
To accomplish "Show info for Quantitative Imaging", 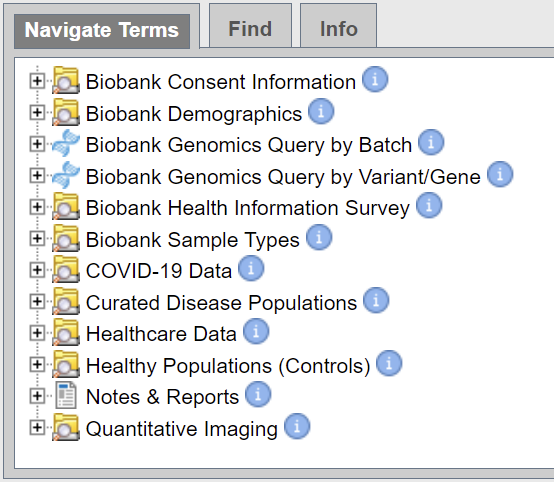I will 297,426.
